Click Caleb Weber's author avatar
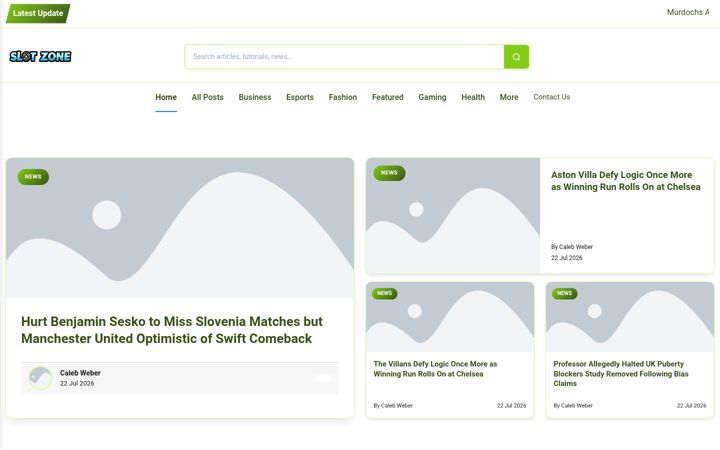 click(x=40, y=378)
